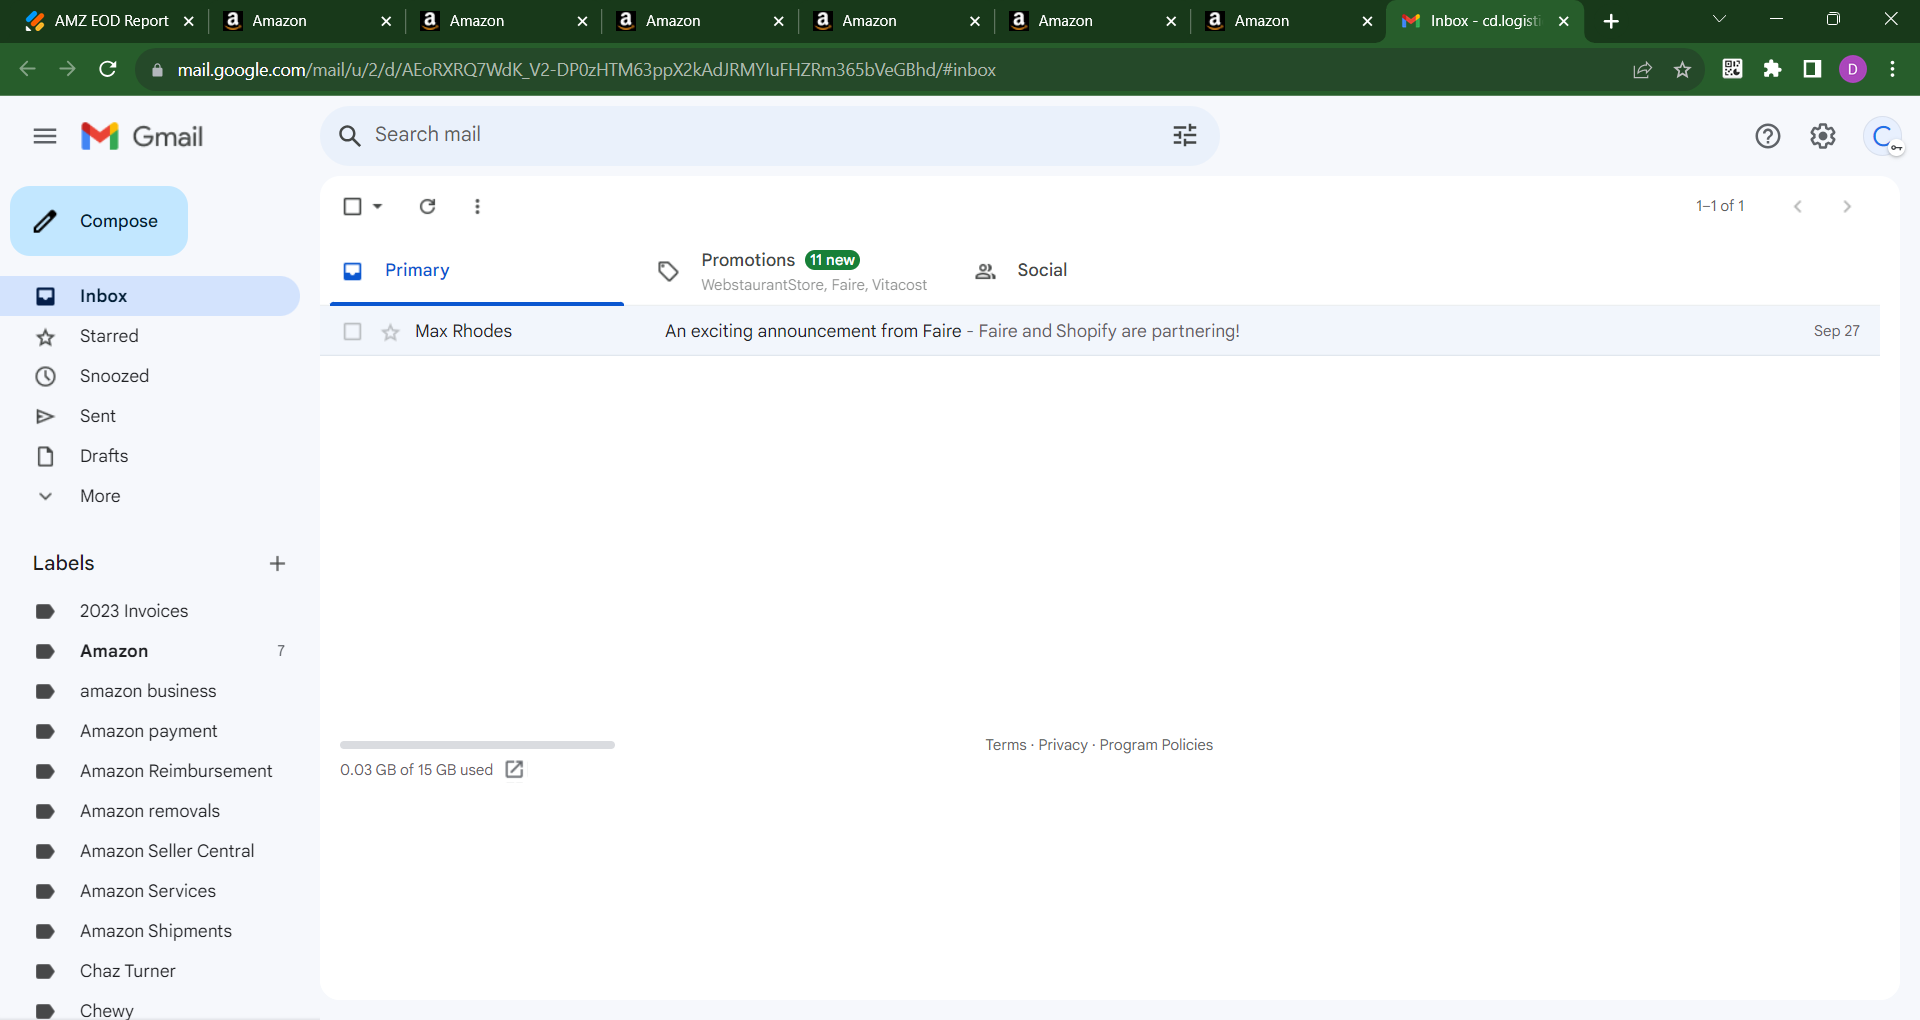Click into the Search mail field
Viewport: 1920px width, 1020px height.
click(x=769, y=135)
